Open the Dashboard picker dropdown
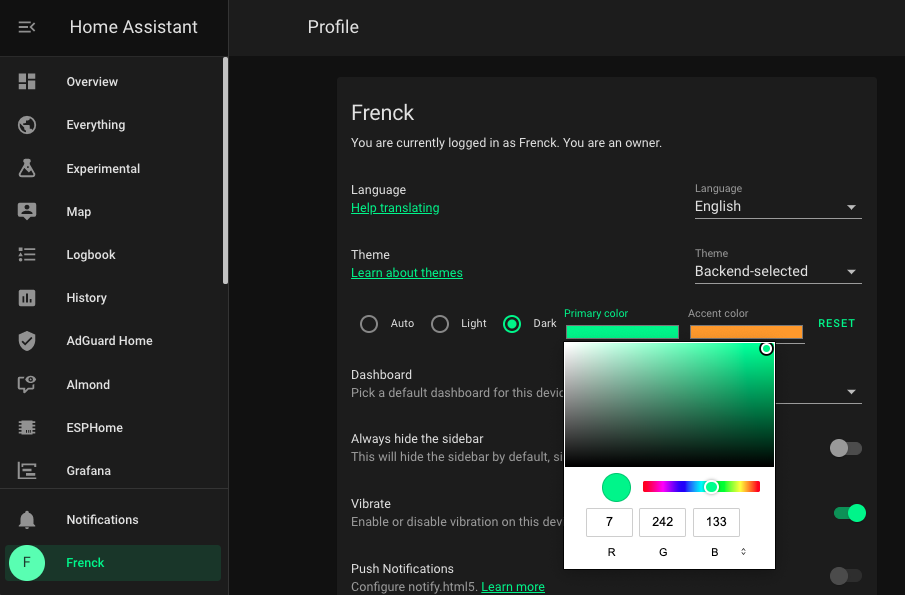Screen dimensions: 905x595 (x=851, y=392)
